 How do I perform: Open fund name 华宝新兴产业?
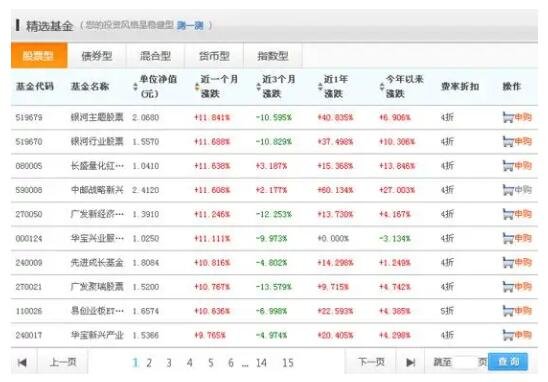click(x=97, y=335)
